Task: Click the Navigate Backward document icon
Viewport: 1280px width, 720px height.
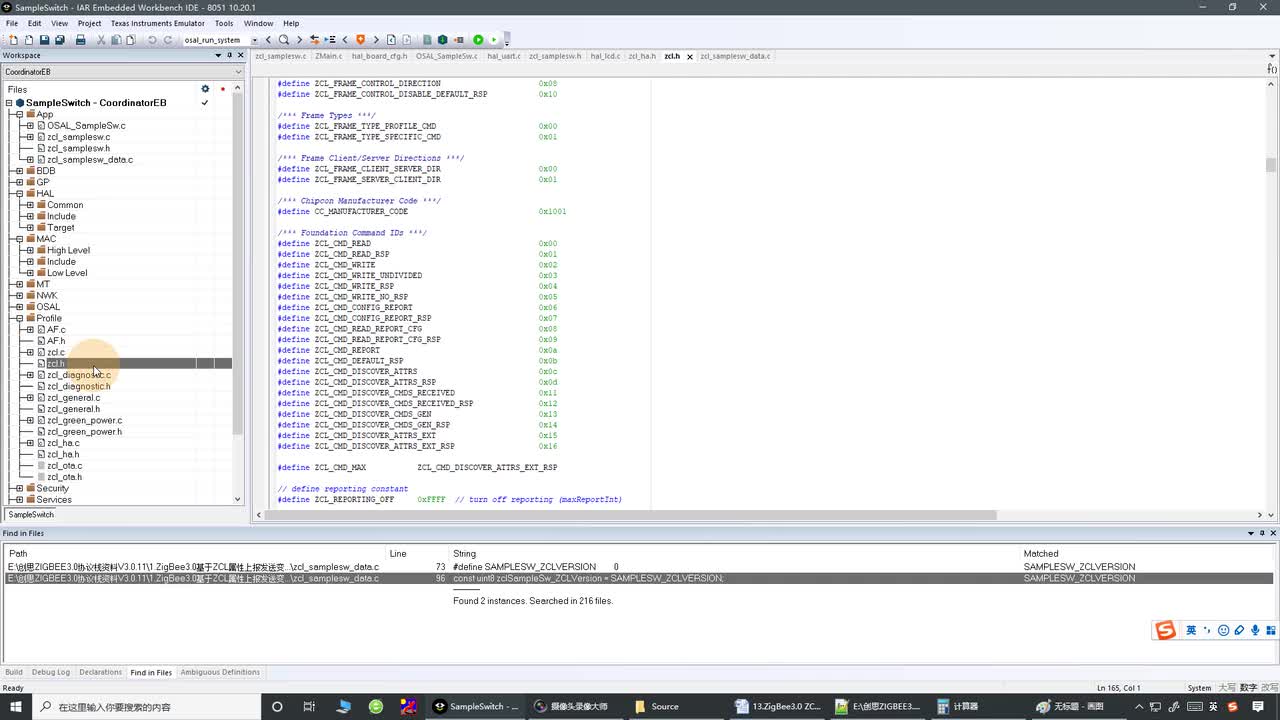Action: (391, 40)
